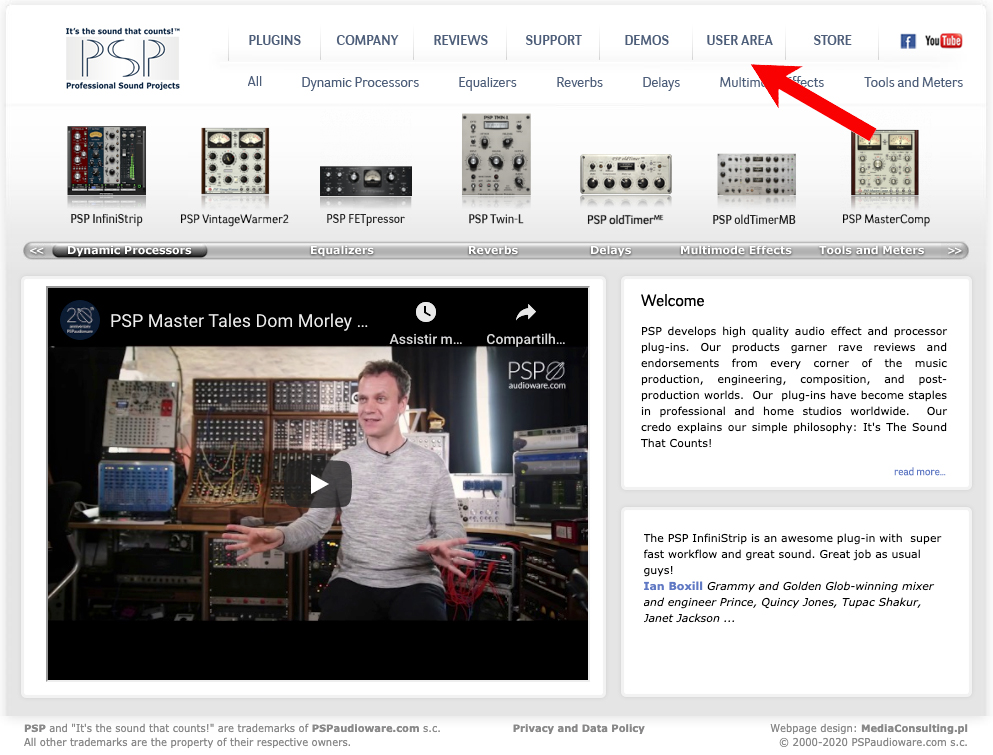This screenshot has width=993, height=755.
Task: Select the All submenu category
Action: point(255,82)
